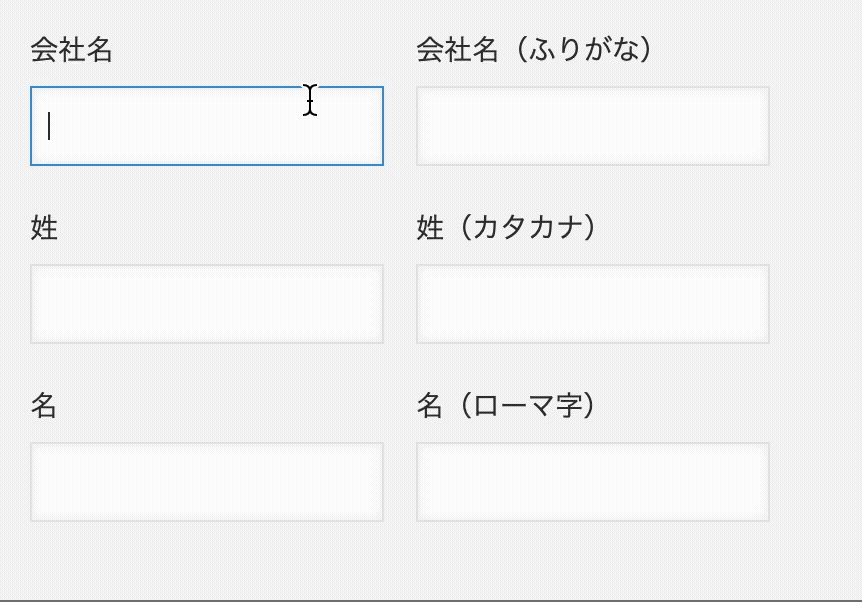Image resolution: width=862 pixels, height=602 pixels.
Task: Click the 名 label above its field
Action: 44,406
